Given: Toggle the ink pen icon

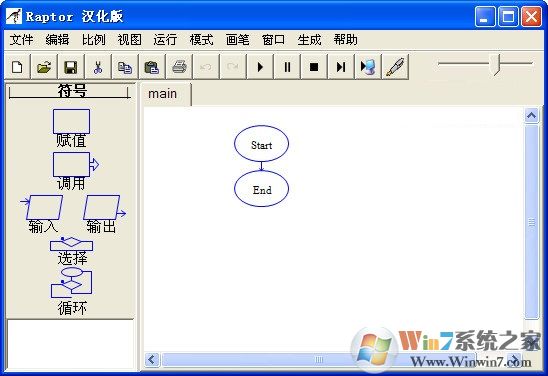Looking at the screenshot, I should pos(395,66).
